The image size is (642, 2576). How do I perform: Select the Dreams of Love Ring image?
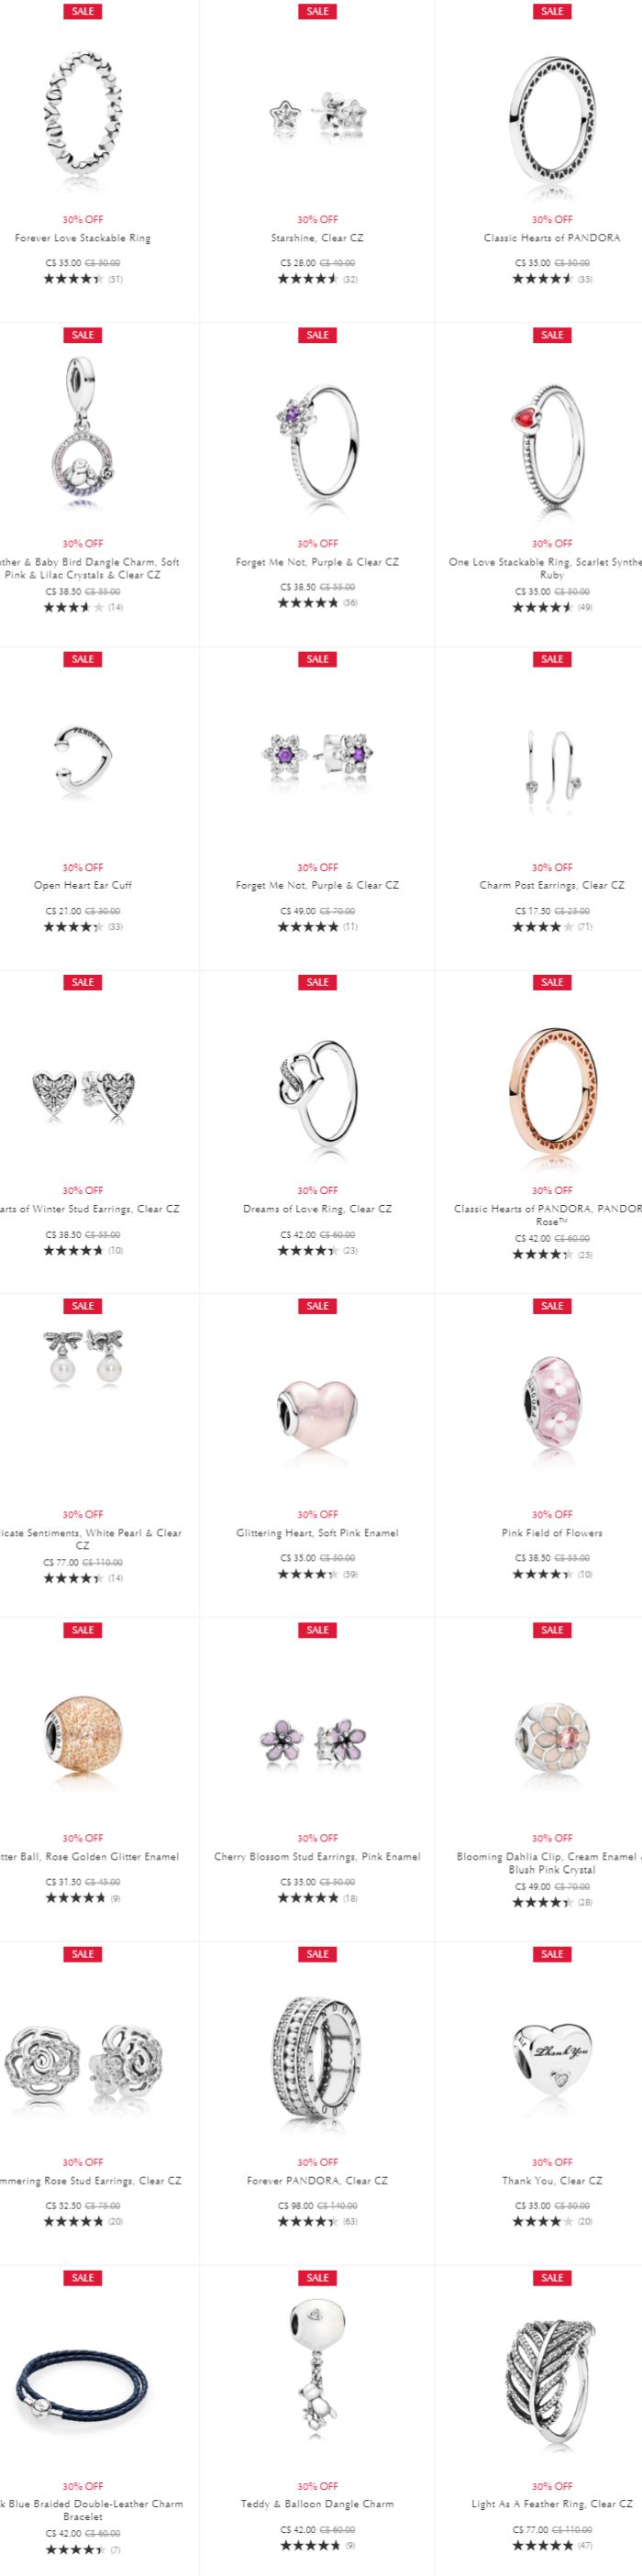(317, 1092)
